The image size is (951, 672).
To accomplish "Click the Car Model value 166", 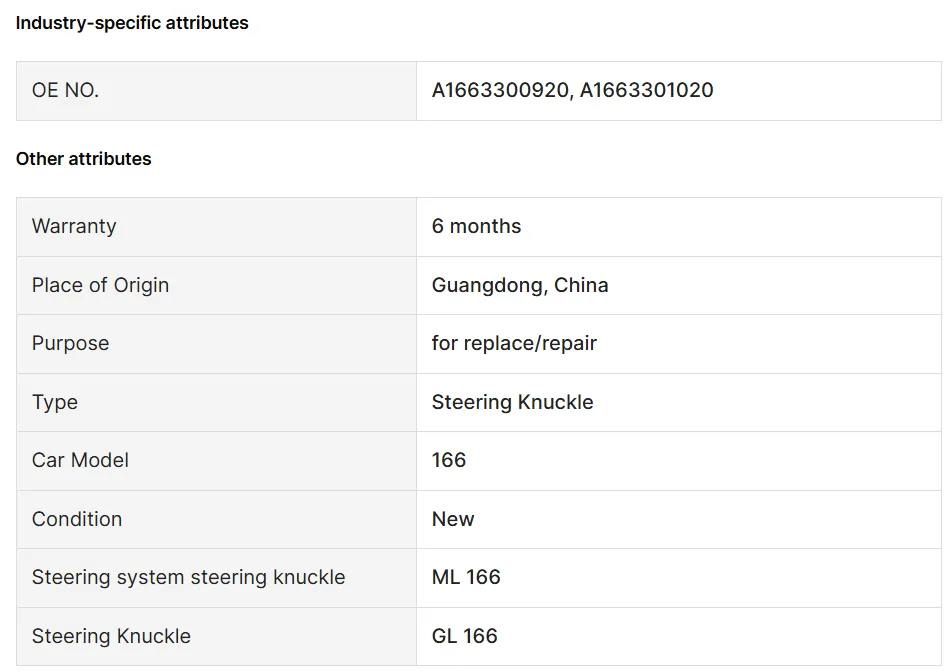I will coord(449,460).
